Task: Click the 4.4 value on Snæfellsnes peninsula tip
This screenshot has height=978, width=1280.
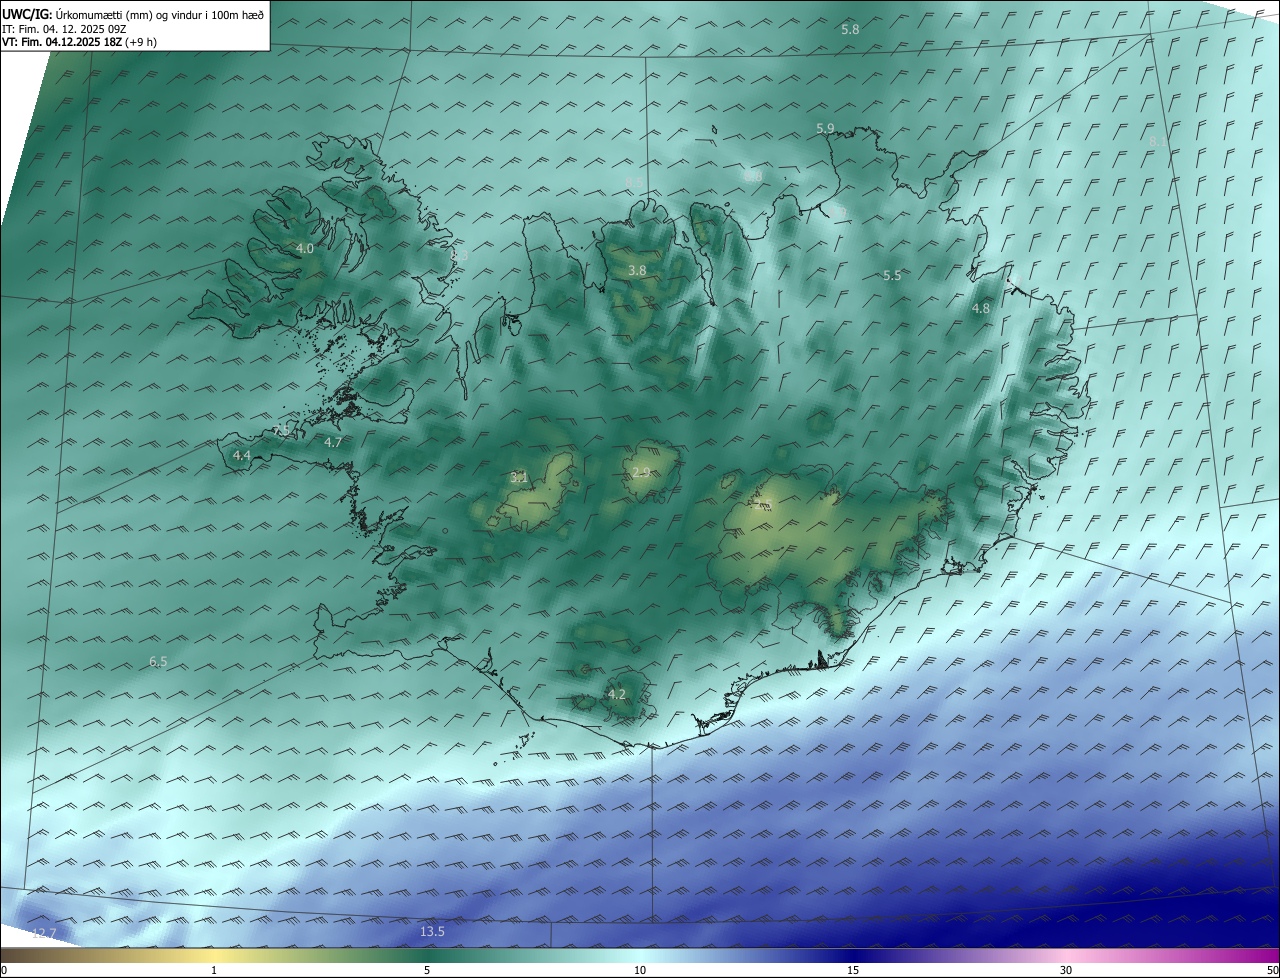Action: [x=241, y=456]
